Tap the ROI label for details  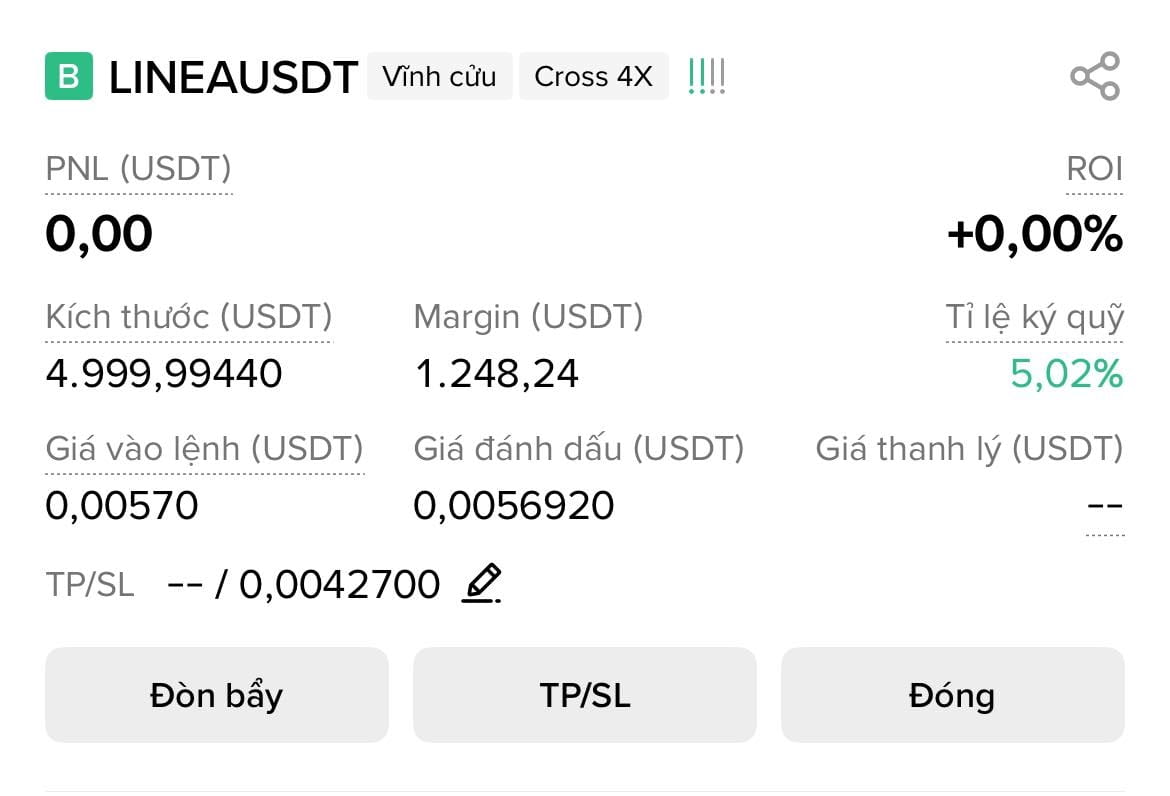pos(1094,169)
